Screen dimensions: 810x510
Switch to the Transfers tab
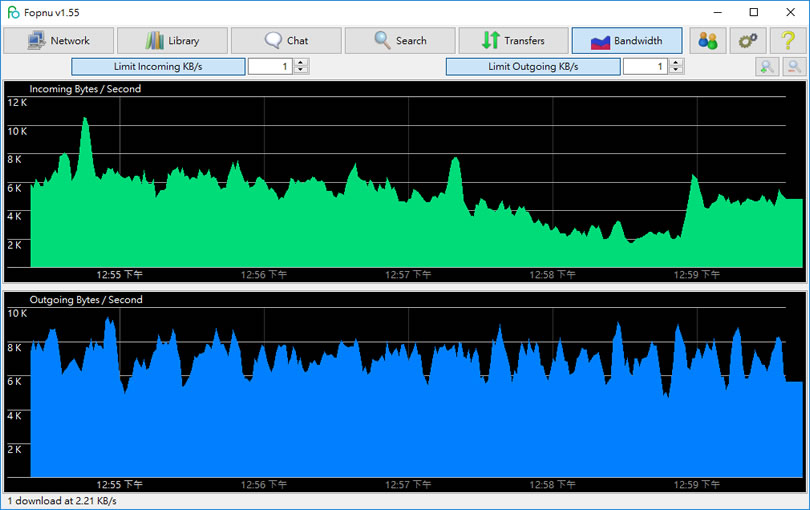pos(513,40)
